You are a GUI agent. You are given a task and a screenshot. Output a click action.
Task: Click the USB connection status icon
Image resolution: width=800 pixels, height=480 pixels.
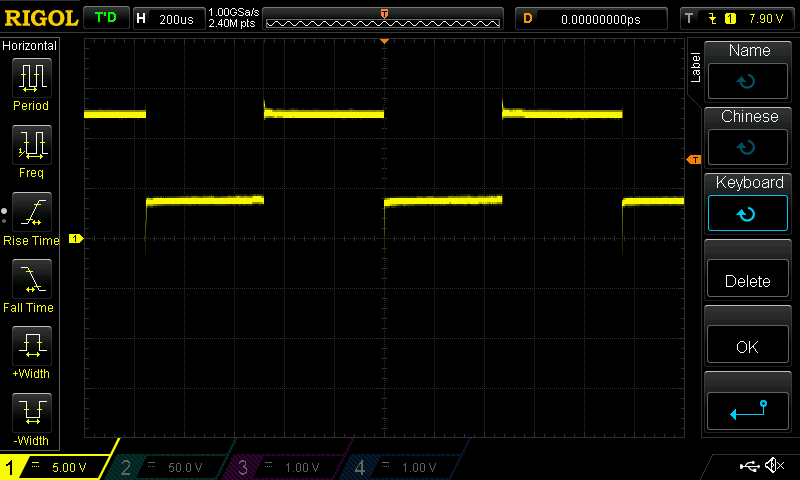(x=749, y=465)
